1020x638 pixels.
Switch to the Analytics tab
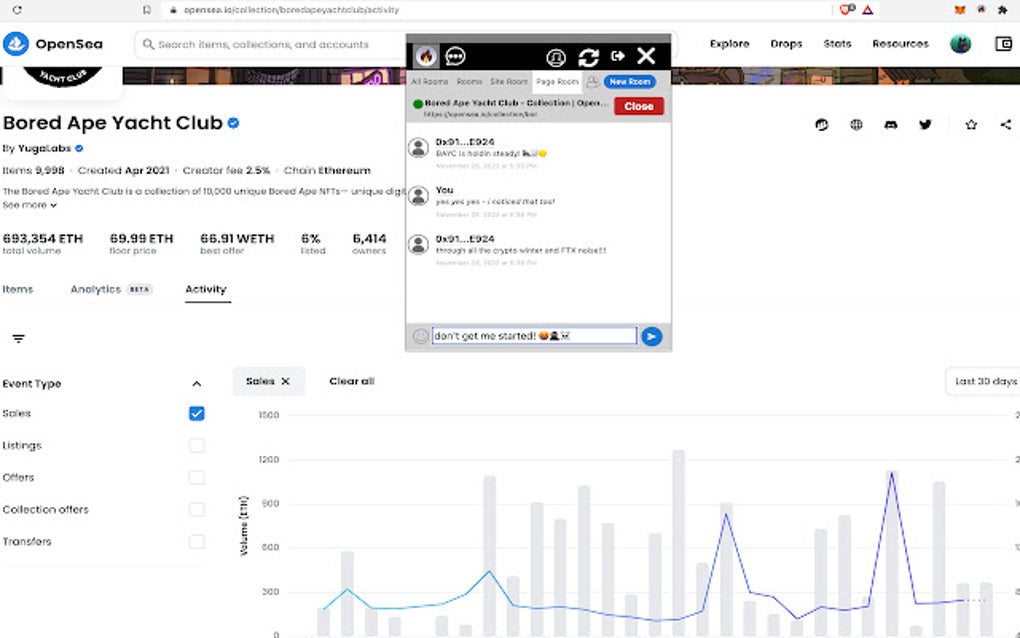point(96,289)
